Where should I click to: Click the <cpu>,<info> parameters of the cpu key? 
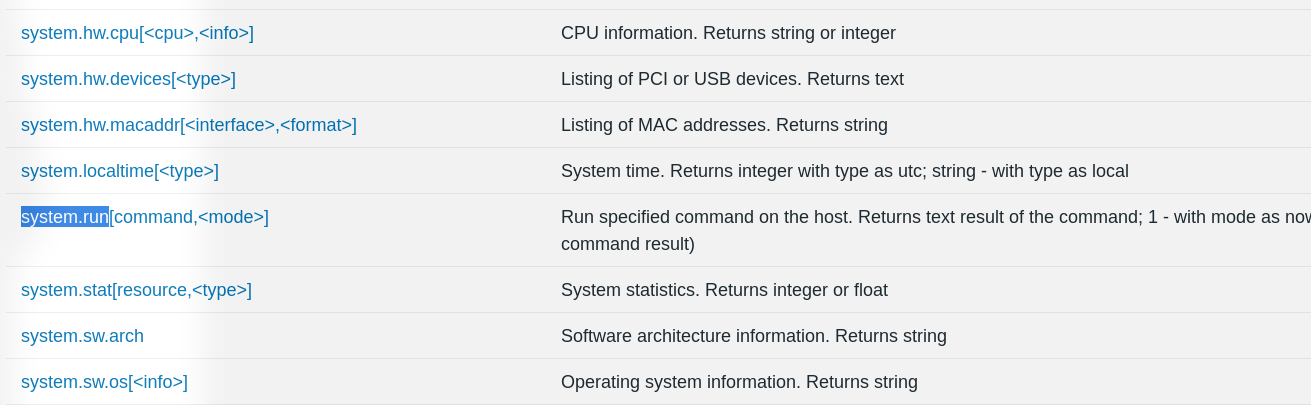click(x=196, y=33)
